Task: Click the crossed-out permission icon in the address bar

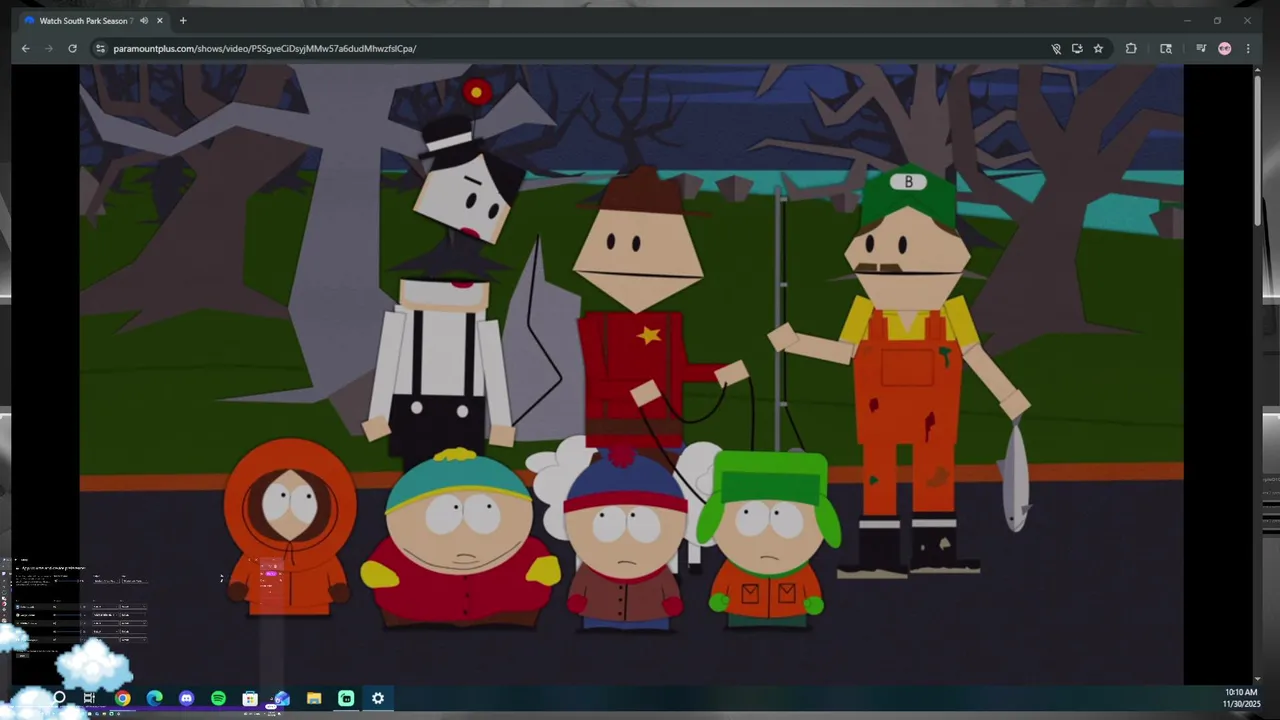Action: 1056,48
